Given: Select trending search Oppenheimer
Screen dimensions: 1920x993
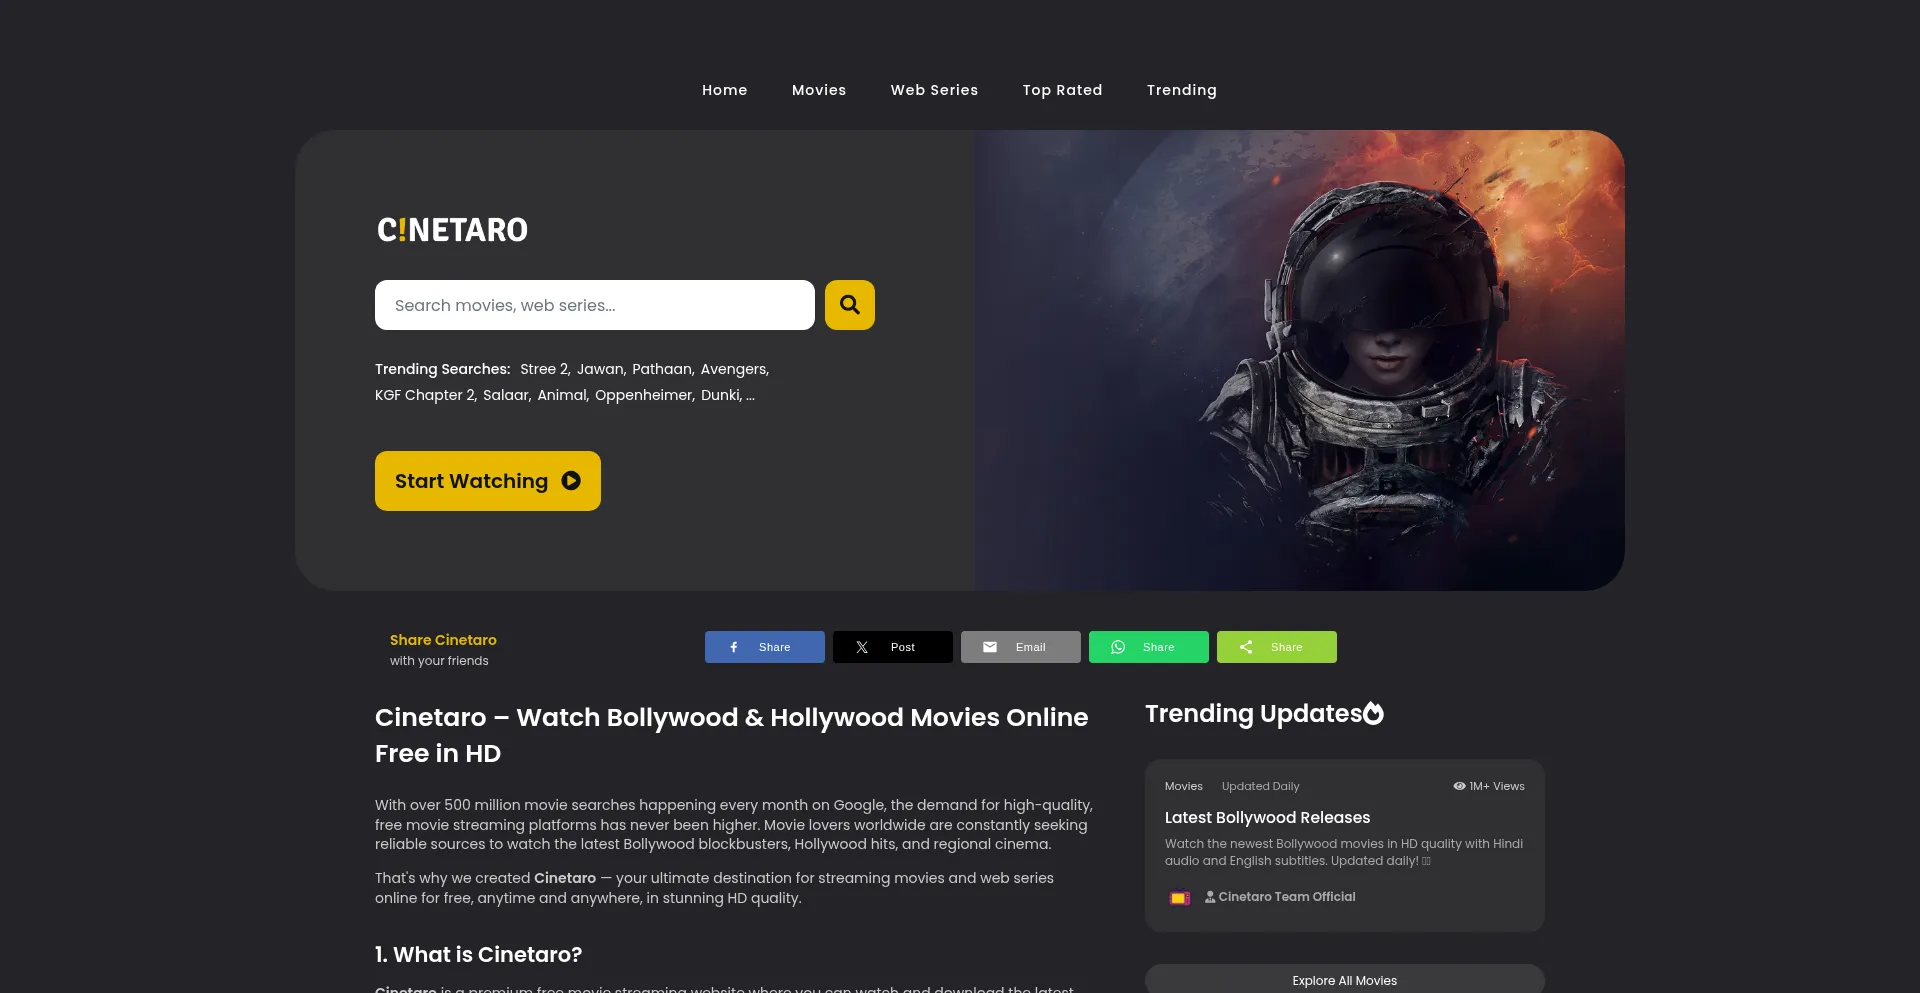Looking at the screenshot, I should [x=644, y=395].
